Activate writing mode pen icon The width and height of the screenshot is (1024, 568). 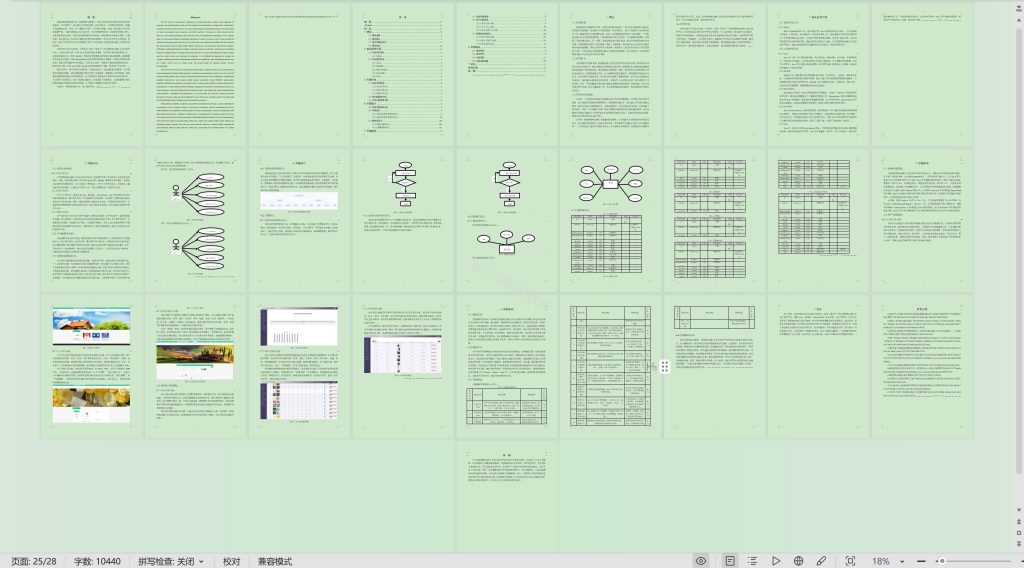click(821, 561)
